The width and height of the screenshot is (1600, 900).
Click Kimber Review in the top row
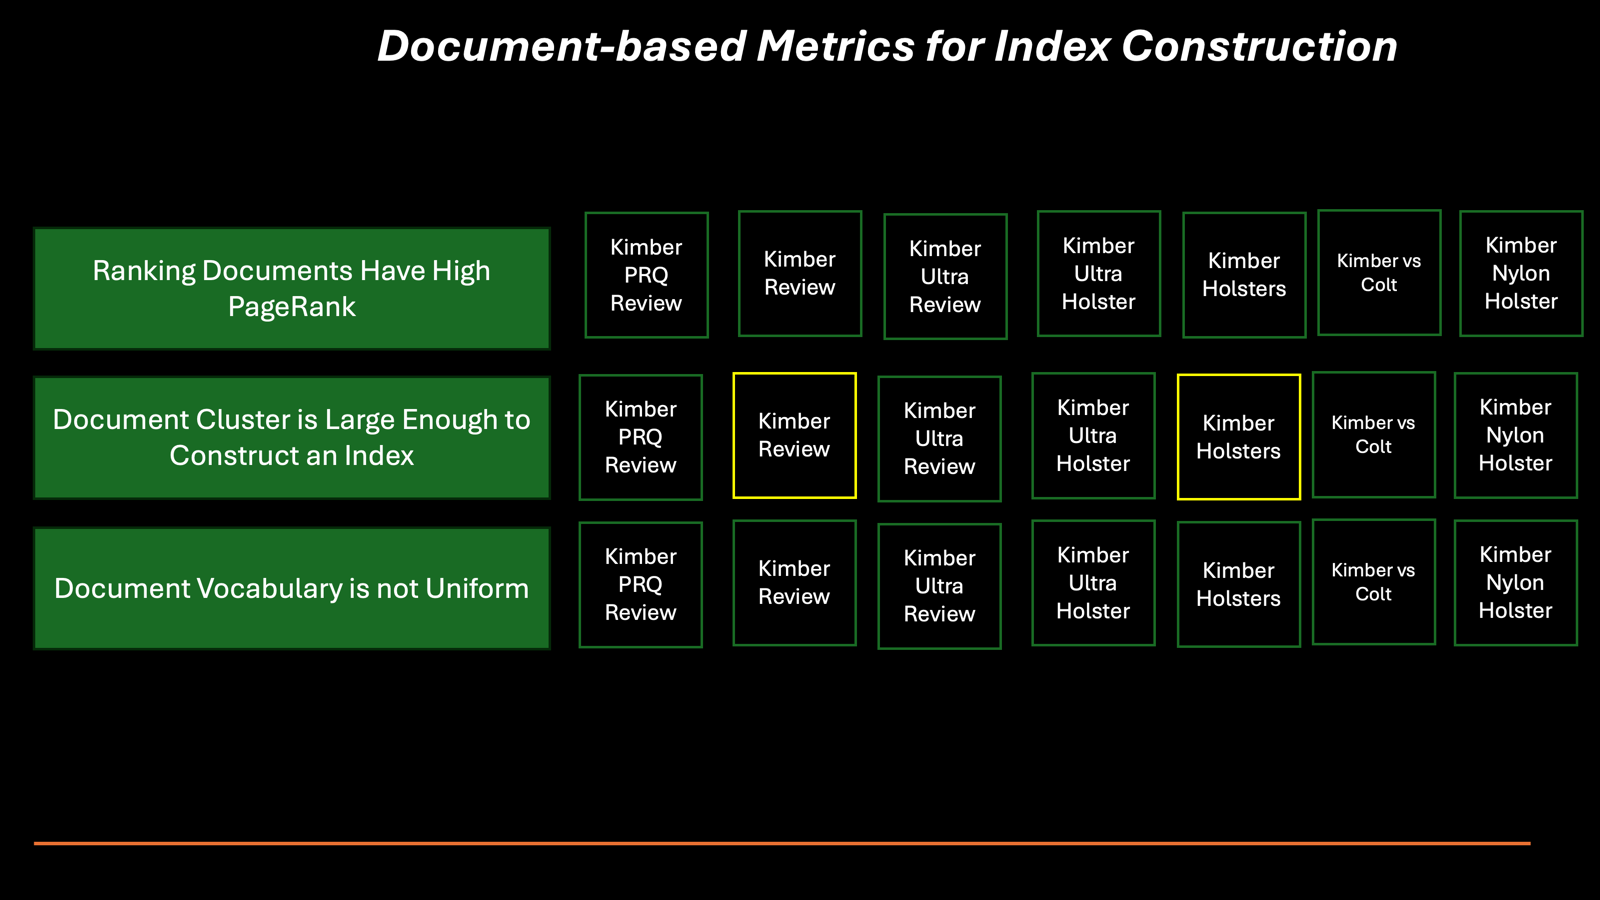click(x=800, y=273)
